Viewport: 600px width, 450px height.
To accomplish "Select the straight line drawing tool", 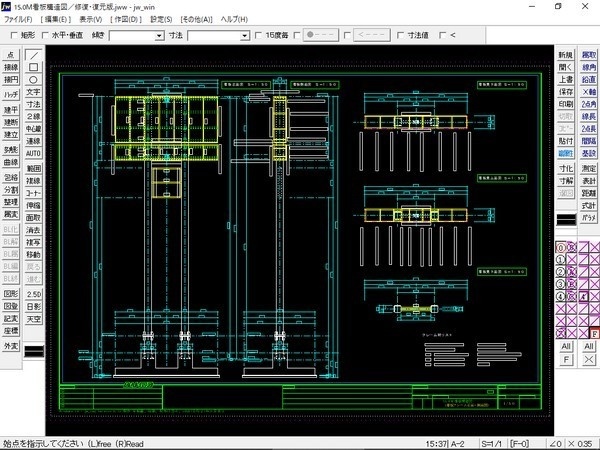I will click(33, 55).
